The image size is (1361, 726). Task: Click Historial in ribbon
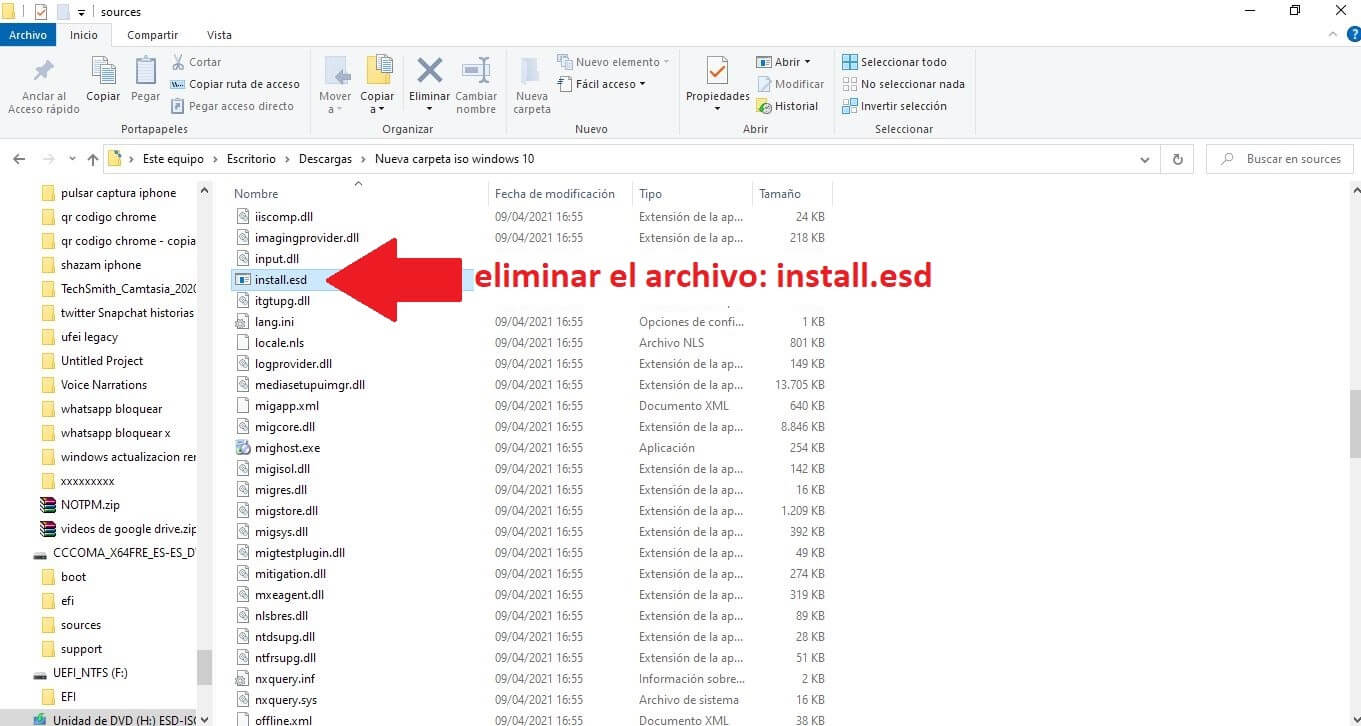point(787,106)
